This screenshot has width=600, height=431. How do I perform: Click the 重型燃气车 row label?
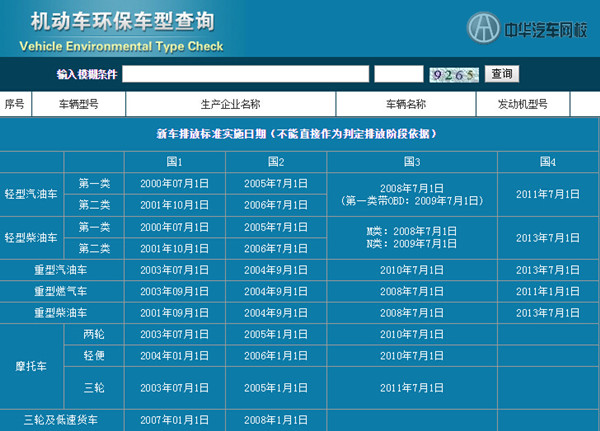click(x=61, y=292)
